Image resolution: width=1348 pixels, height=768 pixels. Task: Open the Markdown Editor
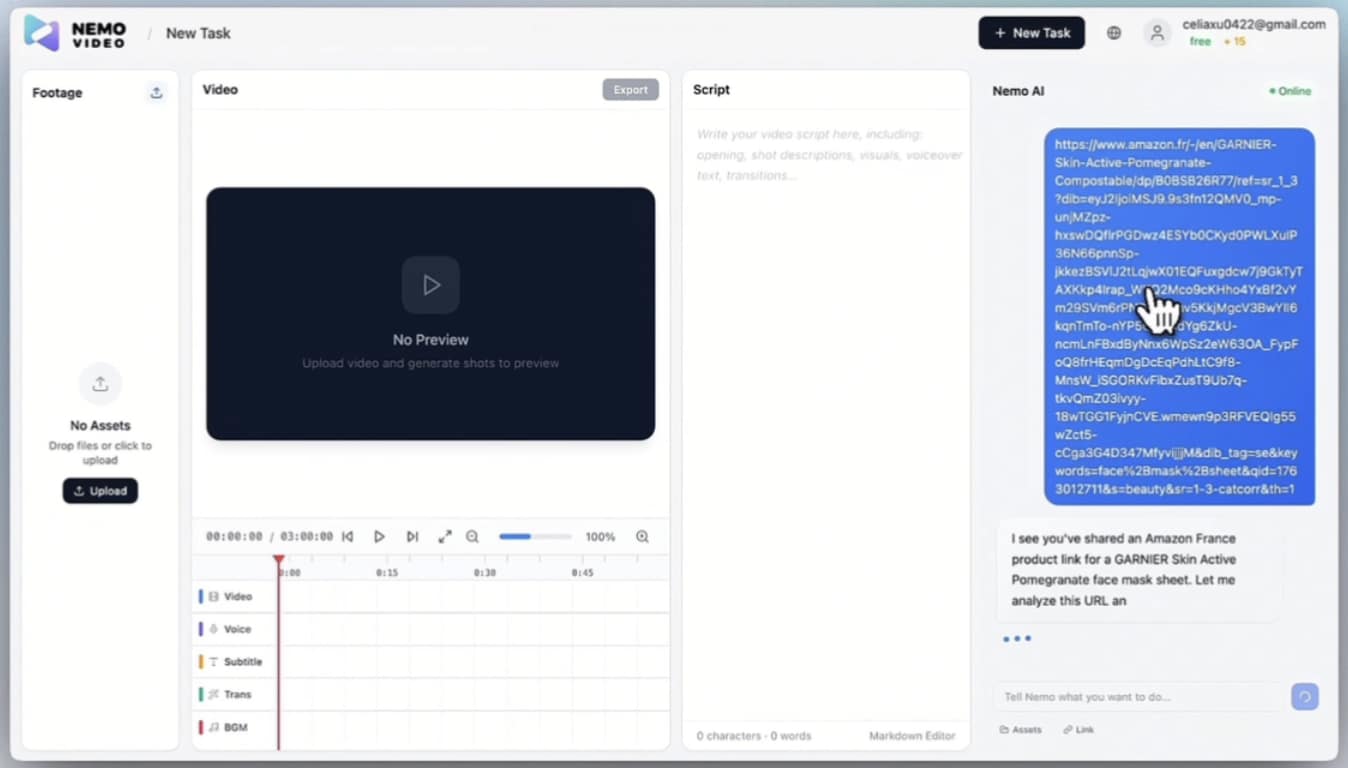(x=911, y=735)
